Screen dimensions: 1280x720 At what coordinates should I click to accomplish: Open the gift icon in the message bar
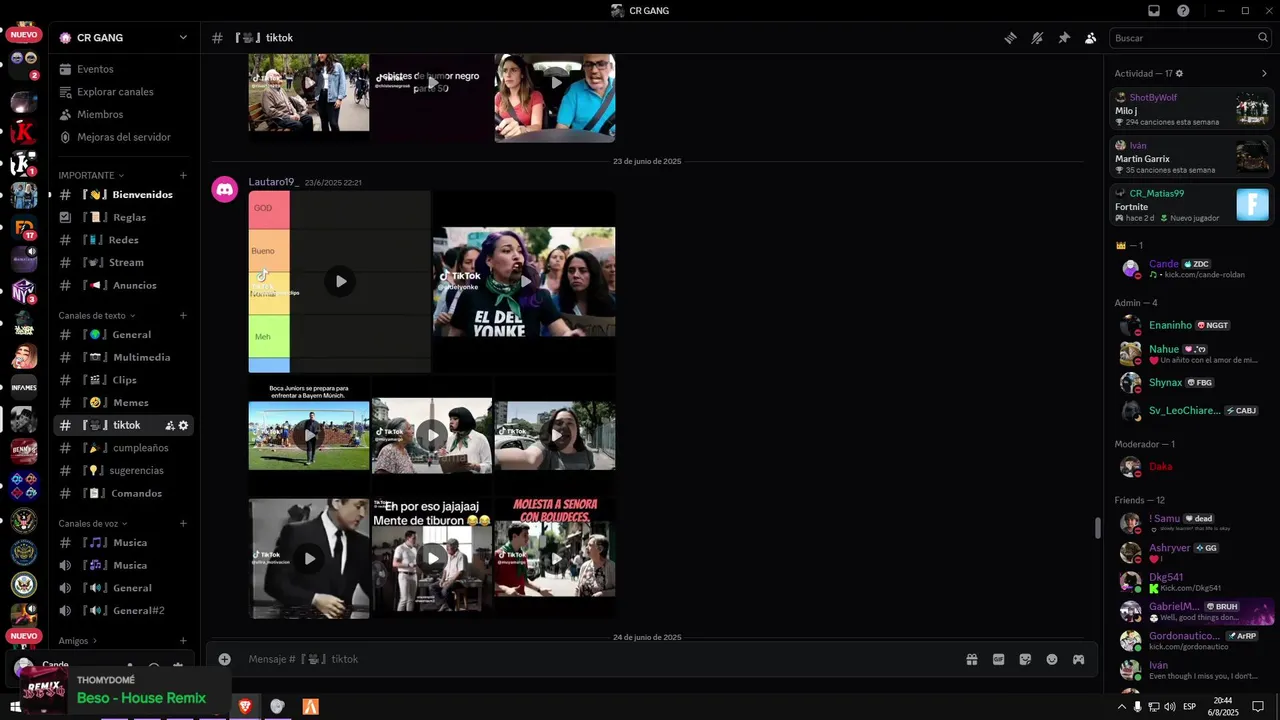971,659
